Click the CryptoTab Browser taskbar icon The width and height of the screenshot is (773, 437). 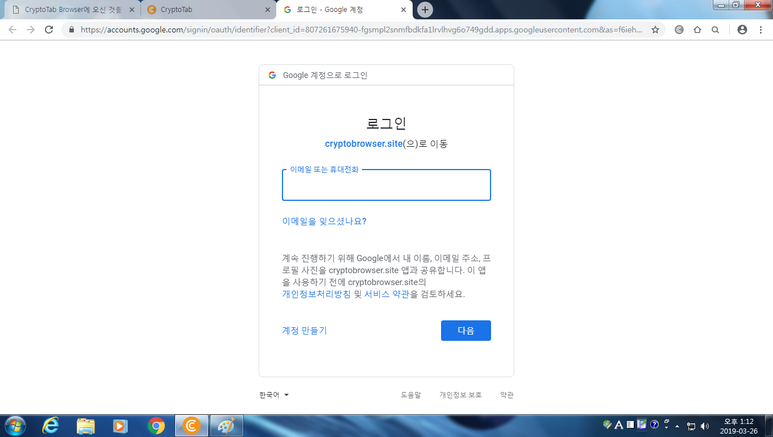(x=191, y=426)
